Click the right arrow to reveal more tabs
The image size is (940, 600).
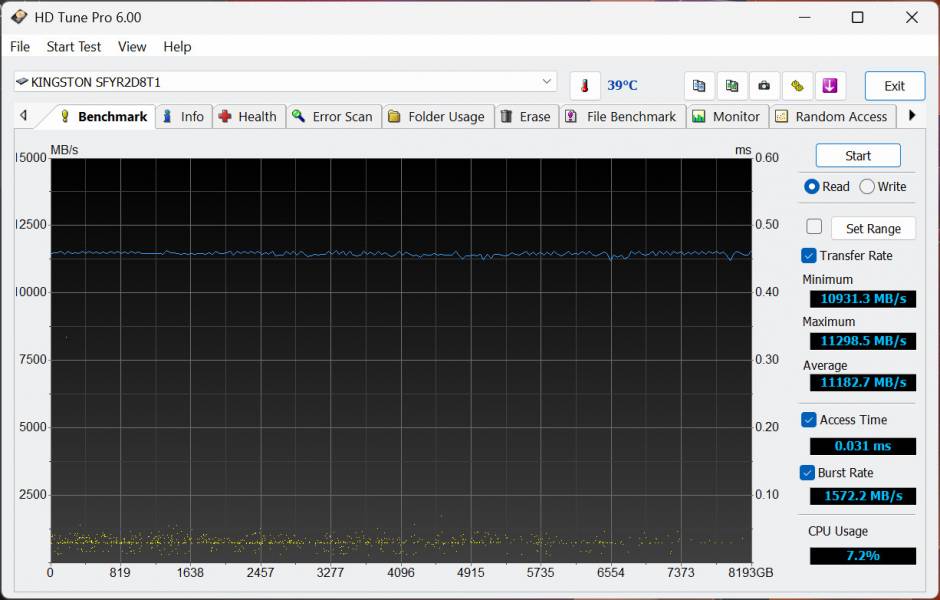[912, 116]
